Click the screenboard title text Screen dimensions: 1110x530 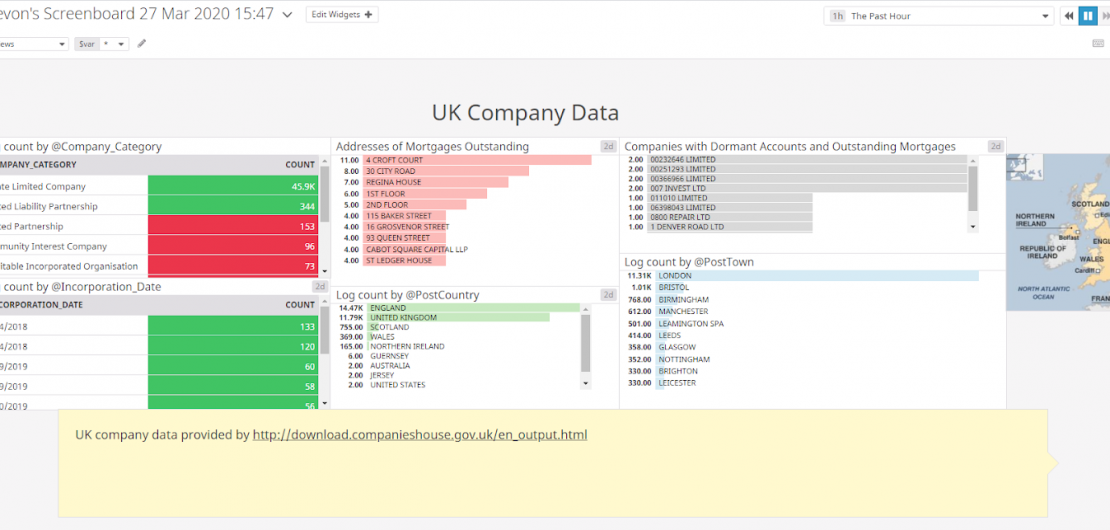click(137, 14)
